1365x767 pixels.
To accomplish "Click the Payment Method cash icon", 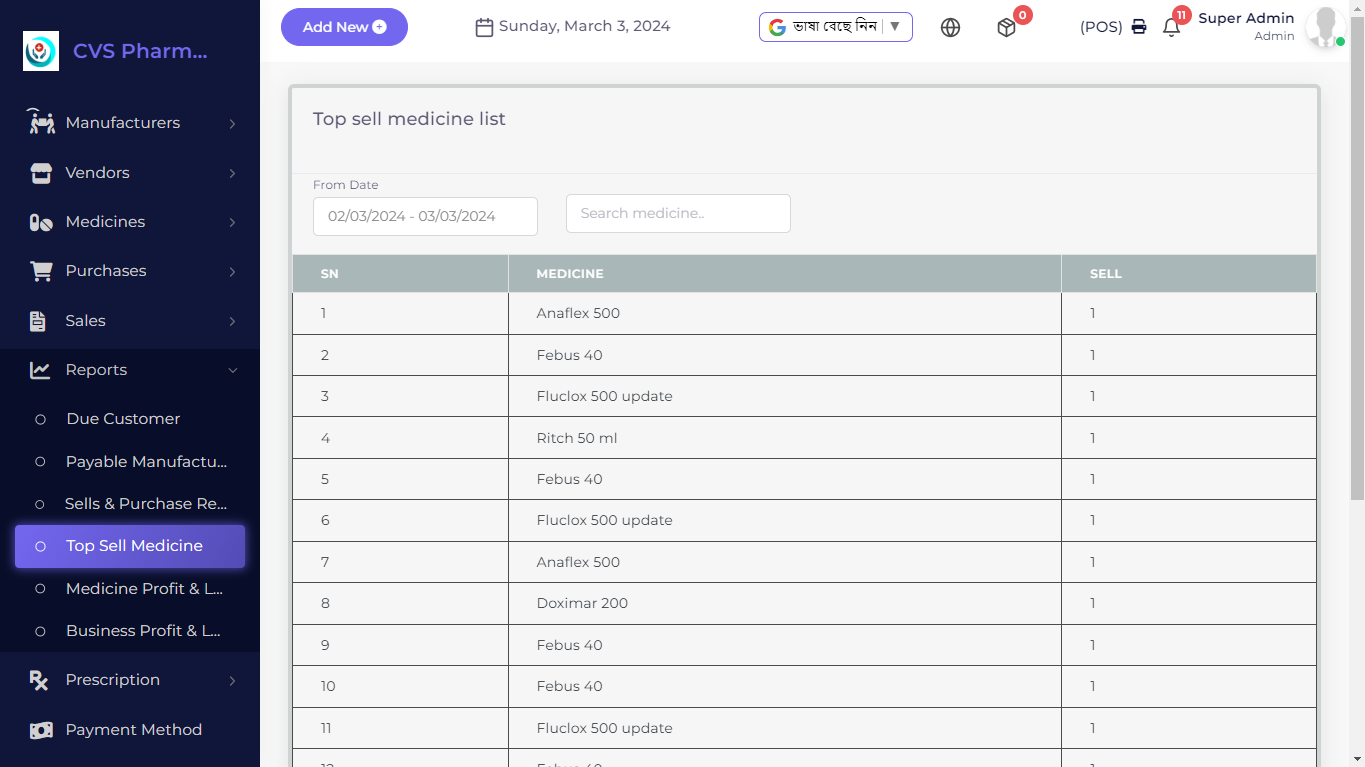I will (41, 730).
